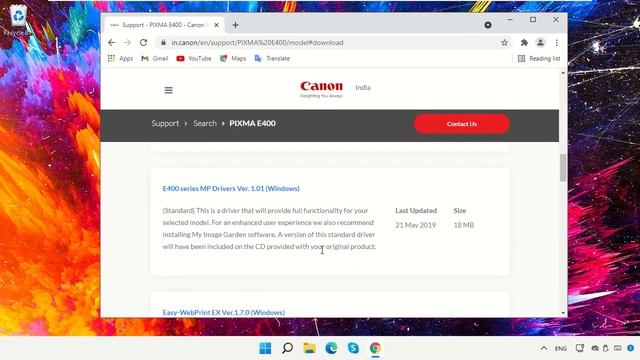
Task: Click the ENG language indicator
Action: click(x=561, y=348)
